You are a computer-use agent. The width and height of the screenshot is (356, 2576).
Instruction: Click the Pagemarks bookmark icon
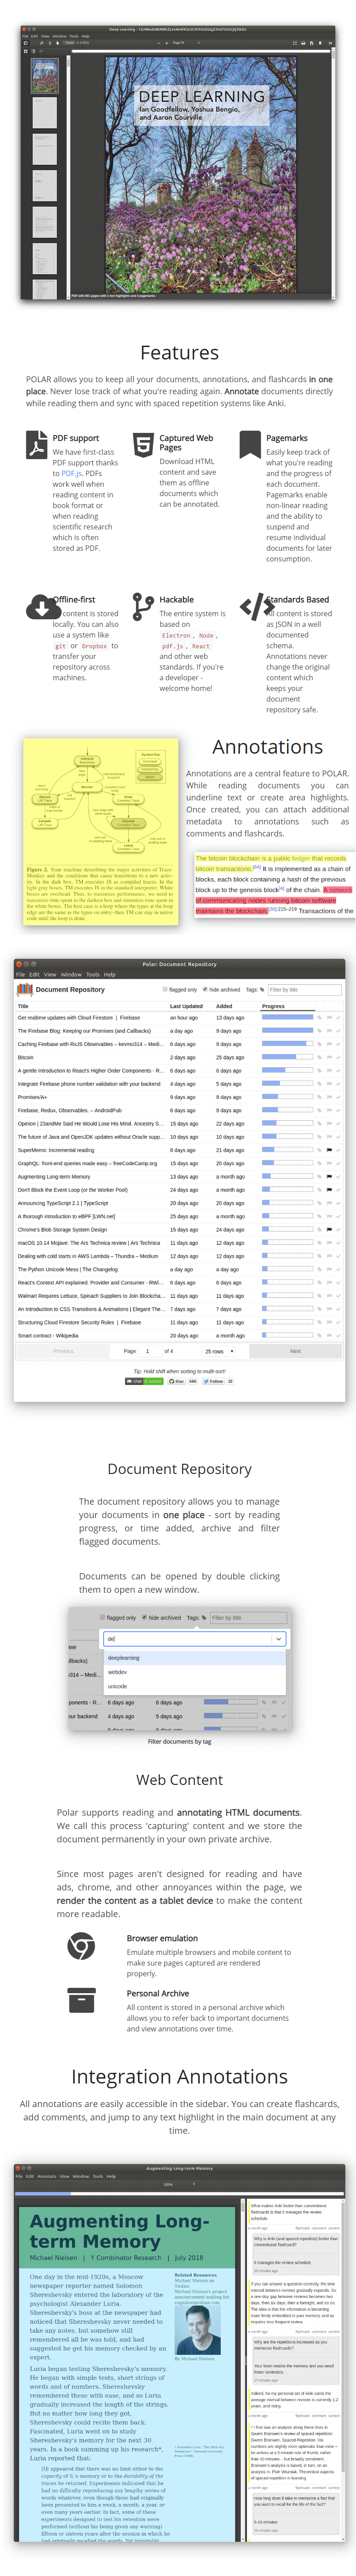click(x=250, y=444)
